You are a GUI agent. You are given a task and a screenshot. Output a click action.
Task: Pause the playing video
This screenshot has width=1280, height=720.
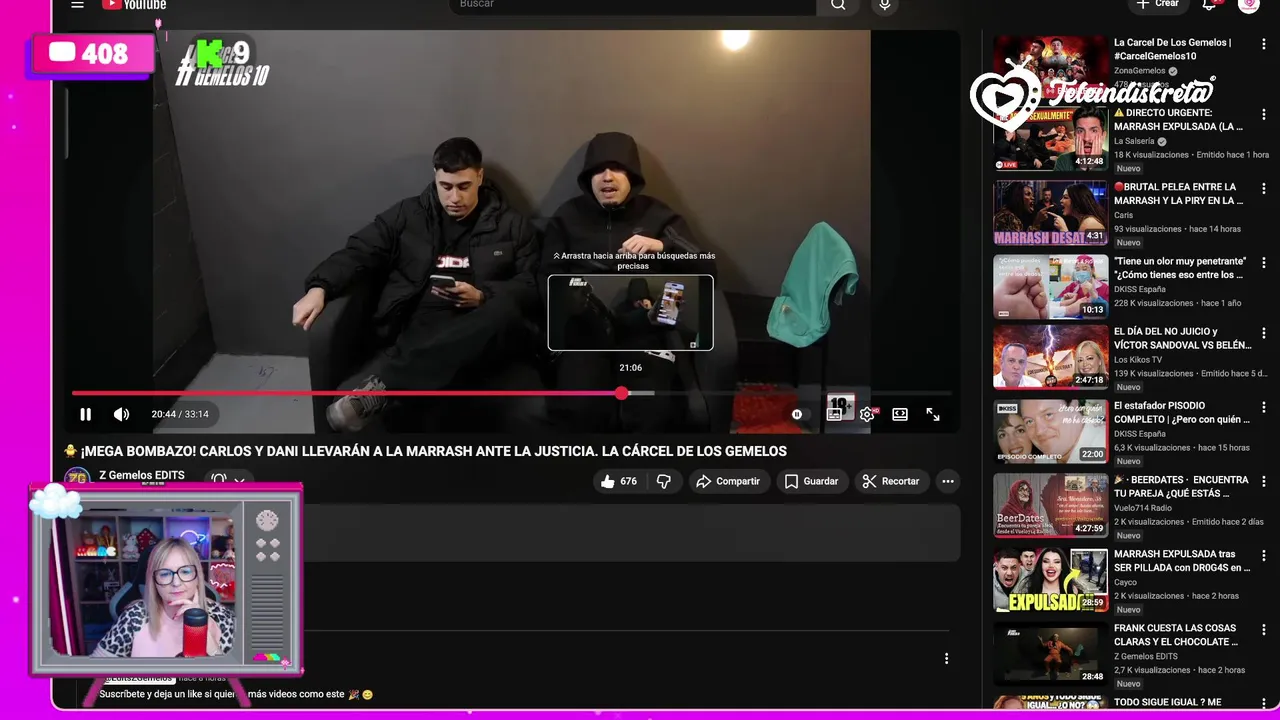(86, 414)
